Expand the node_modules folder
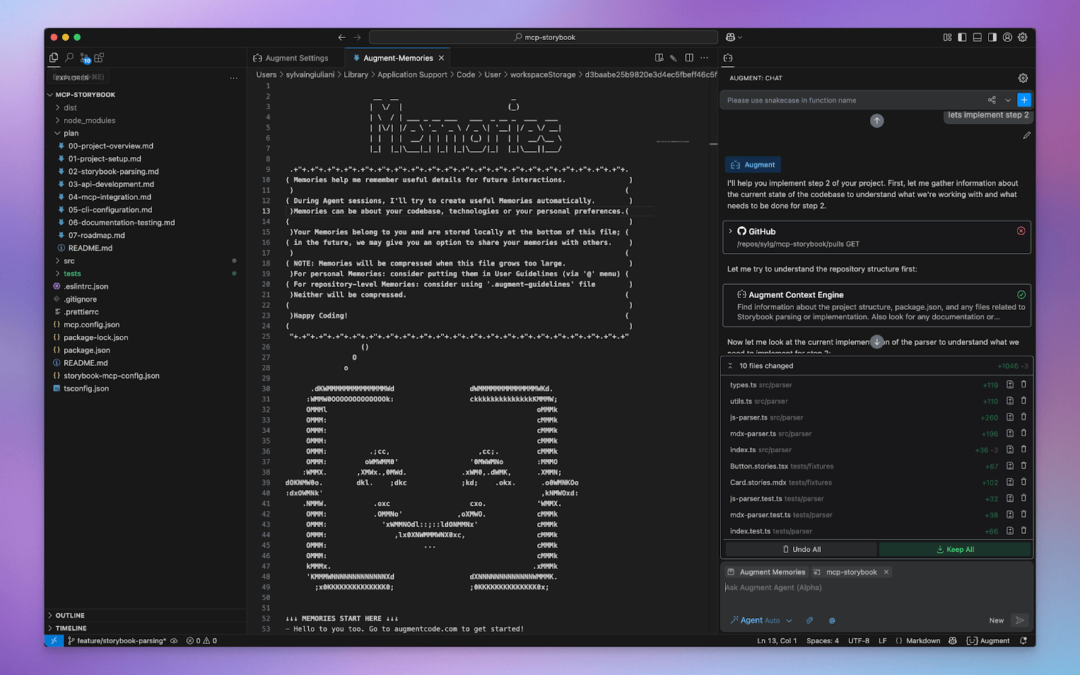 [89, 120]
